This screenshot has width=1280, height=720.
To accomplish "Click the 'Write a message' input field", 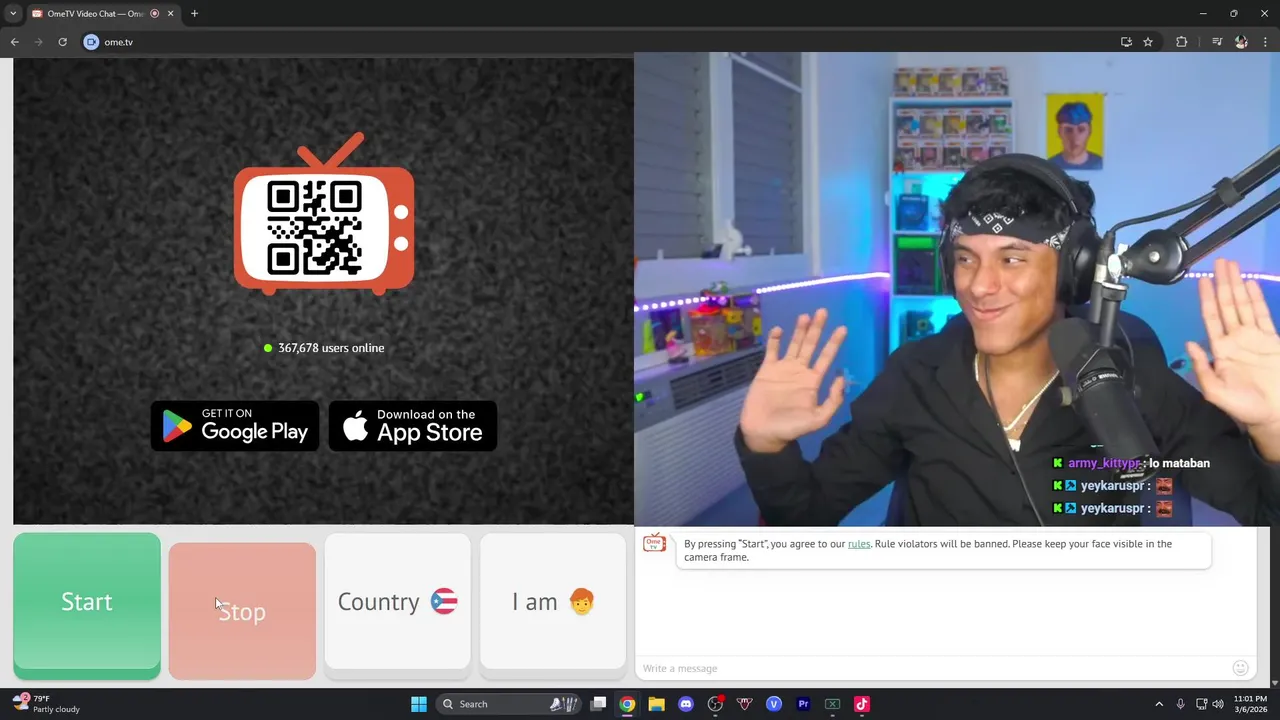I will (x=935, y=668).
